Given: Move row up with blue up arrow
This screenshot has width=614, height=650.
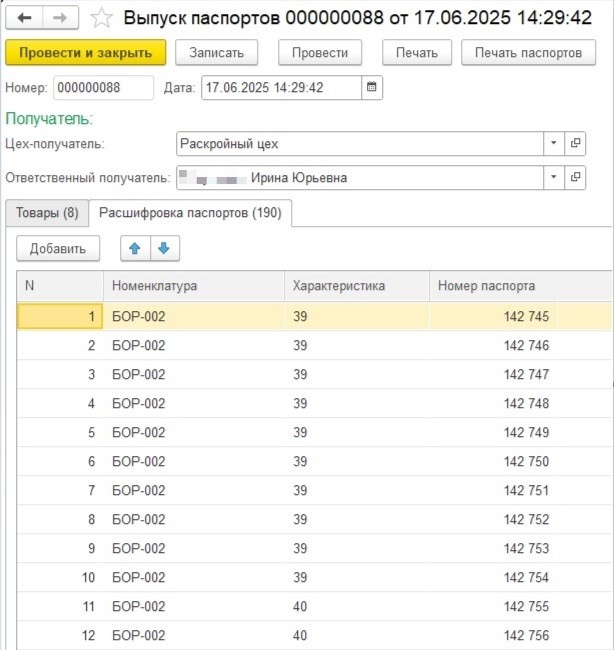Looking at the screenshot, I should 134,248.
